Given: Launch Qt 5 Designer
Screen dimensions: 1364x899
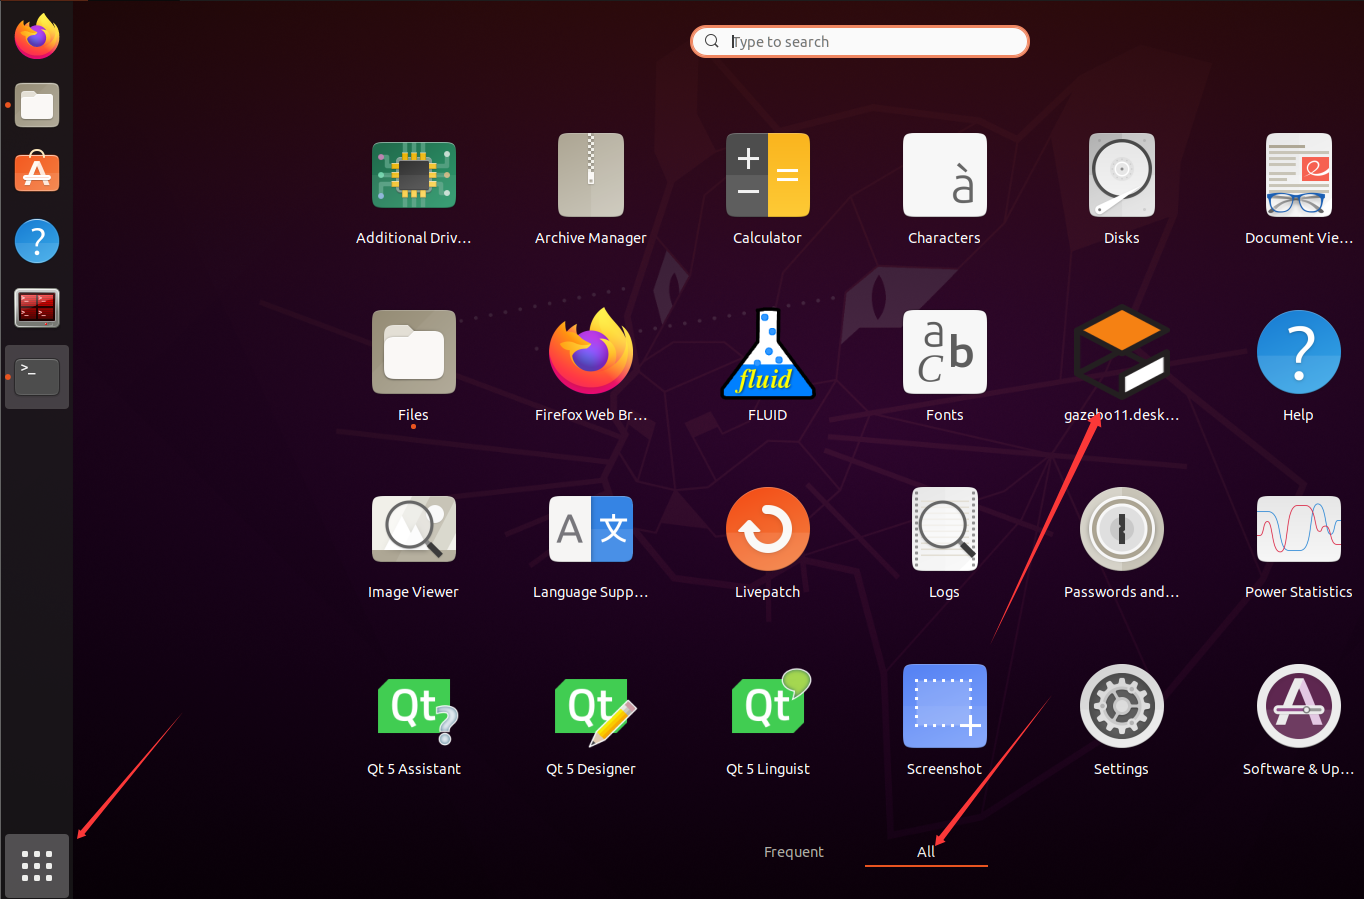Looking at the screenshot, I should [x=595, y=712].
